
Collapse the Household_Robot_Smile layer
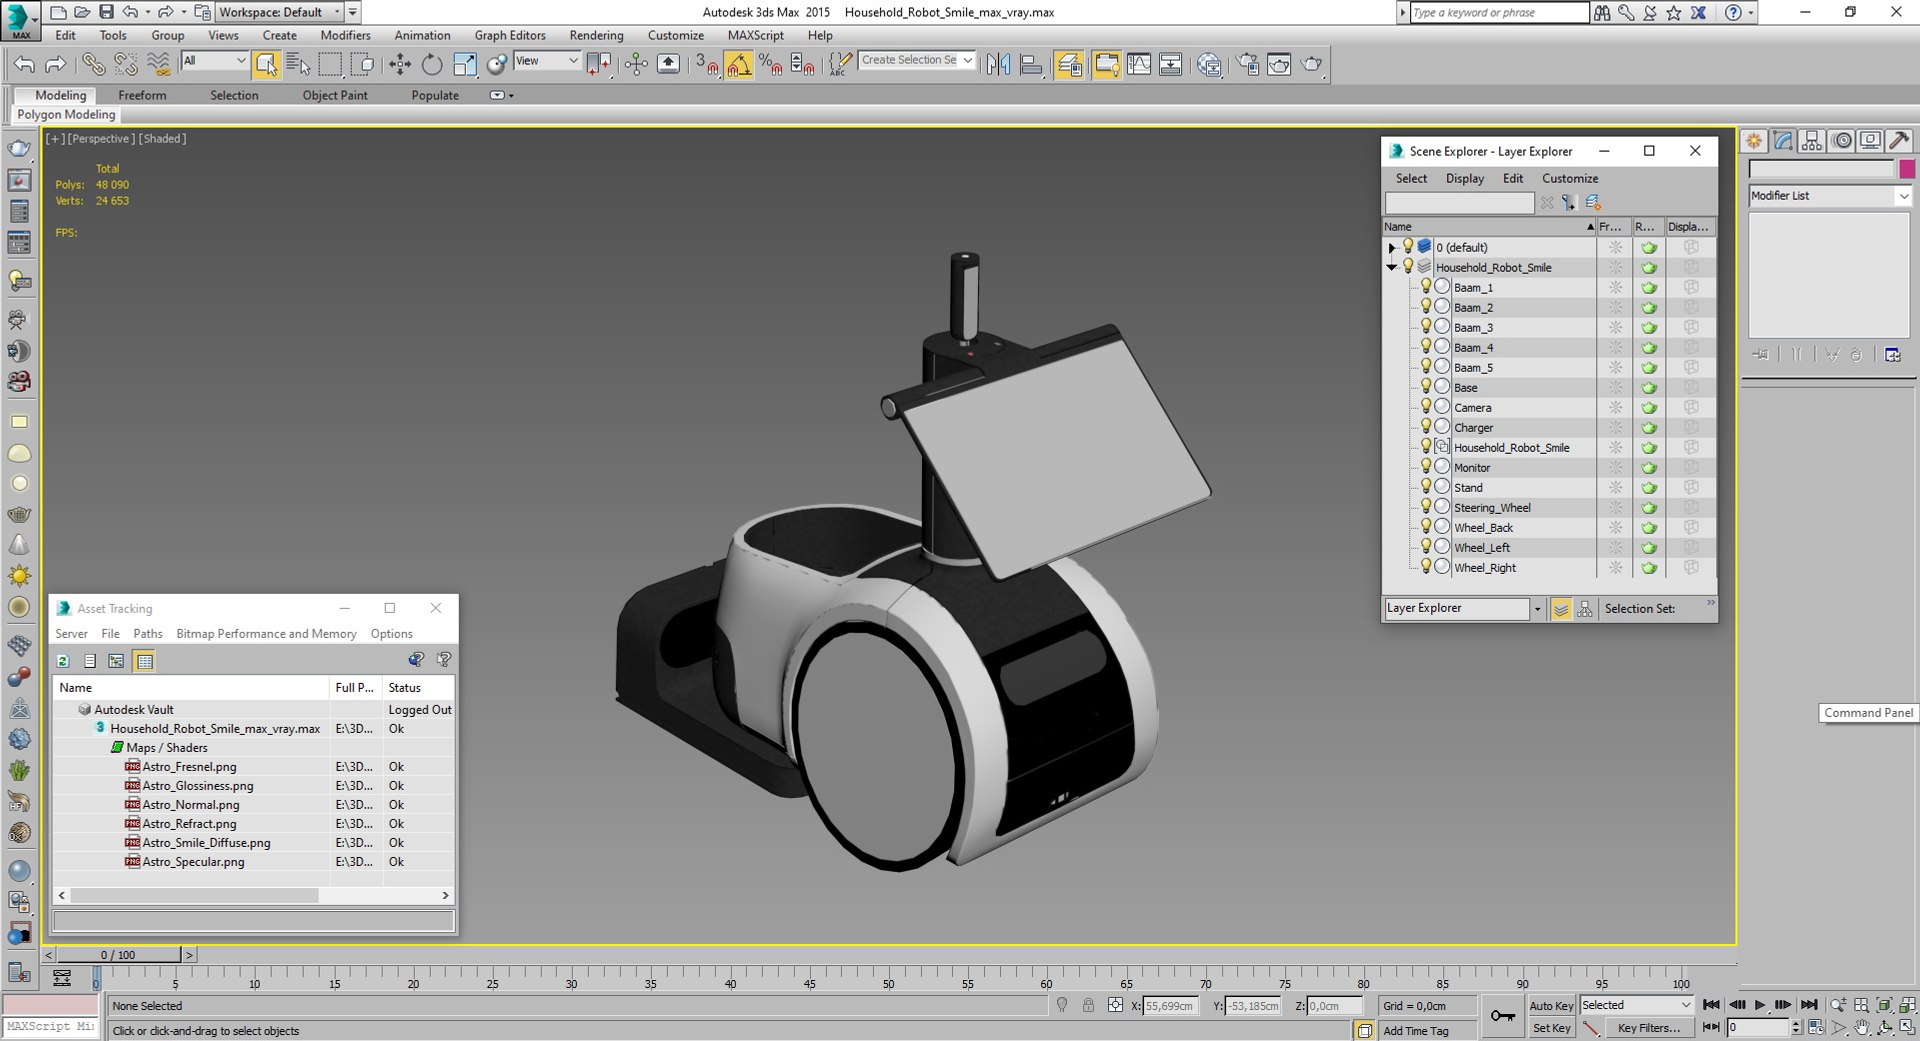(1391, 267)
